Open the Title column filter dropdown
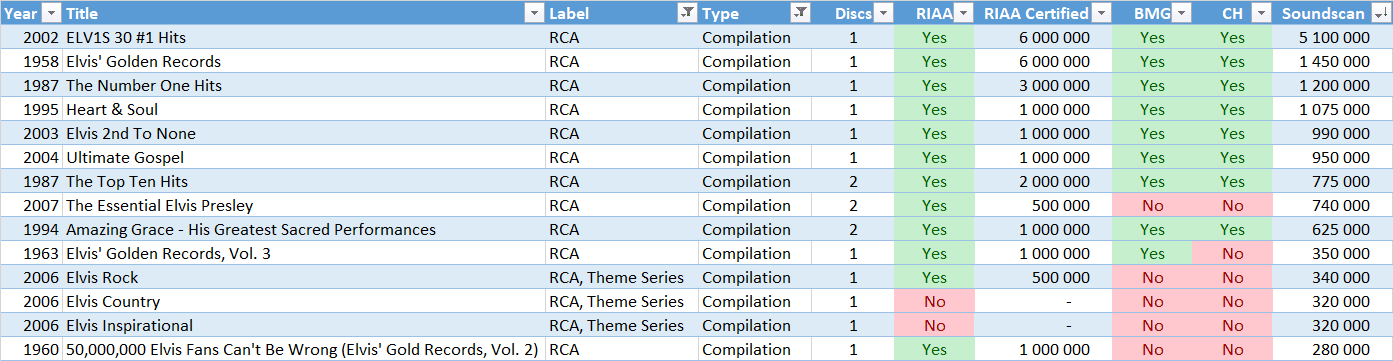The image size is (1393, 361). point(533,13)
